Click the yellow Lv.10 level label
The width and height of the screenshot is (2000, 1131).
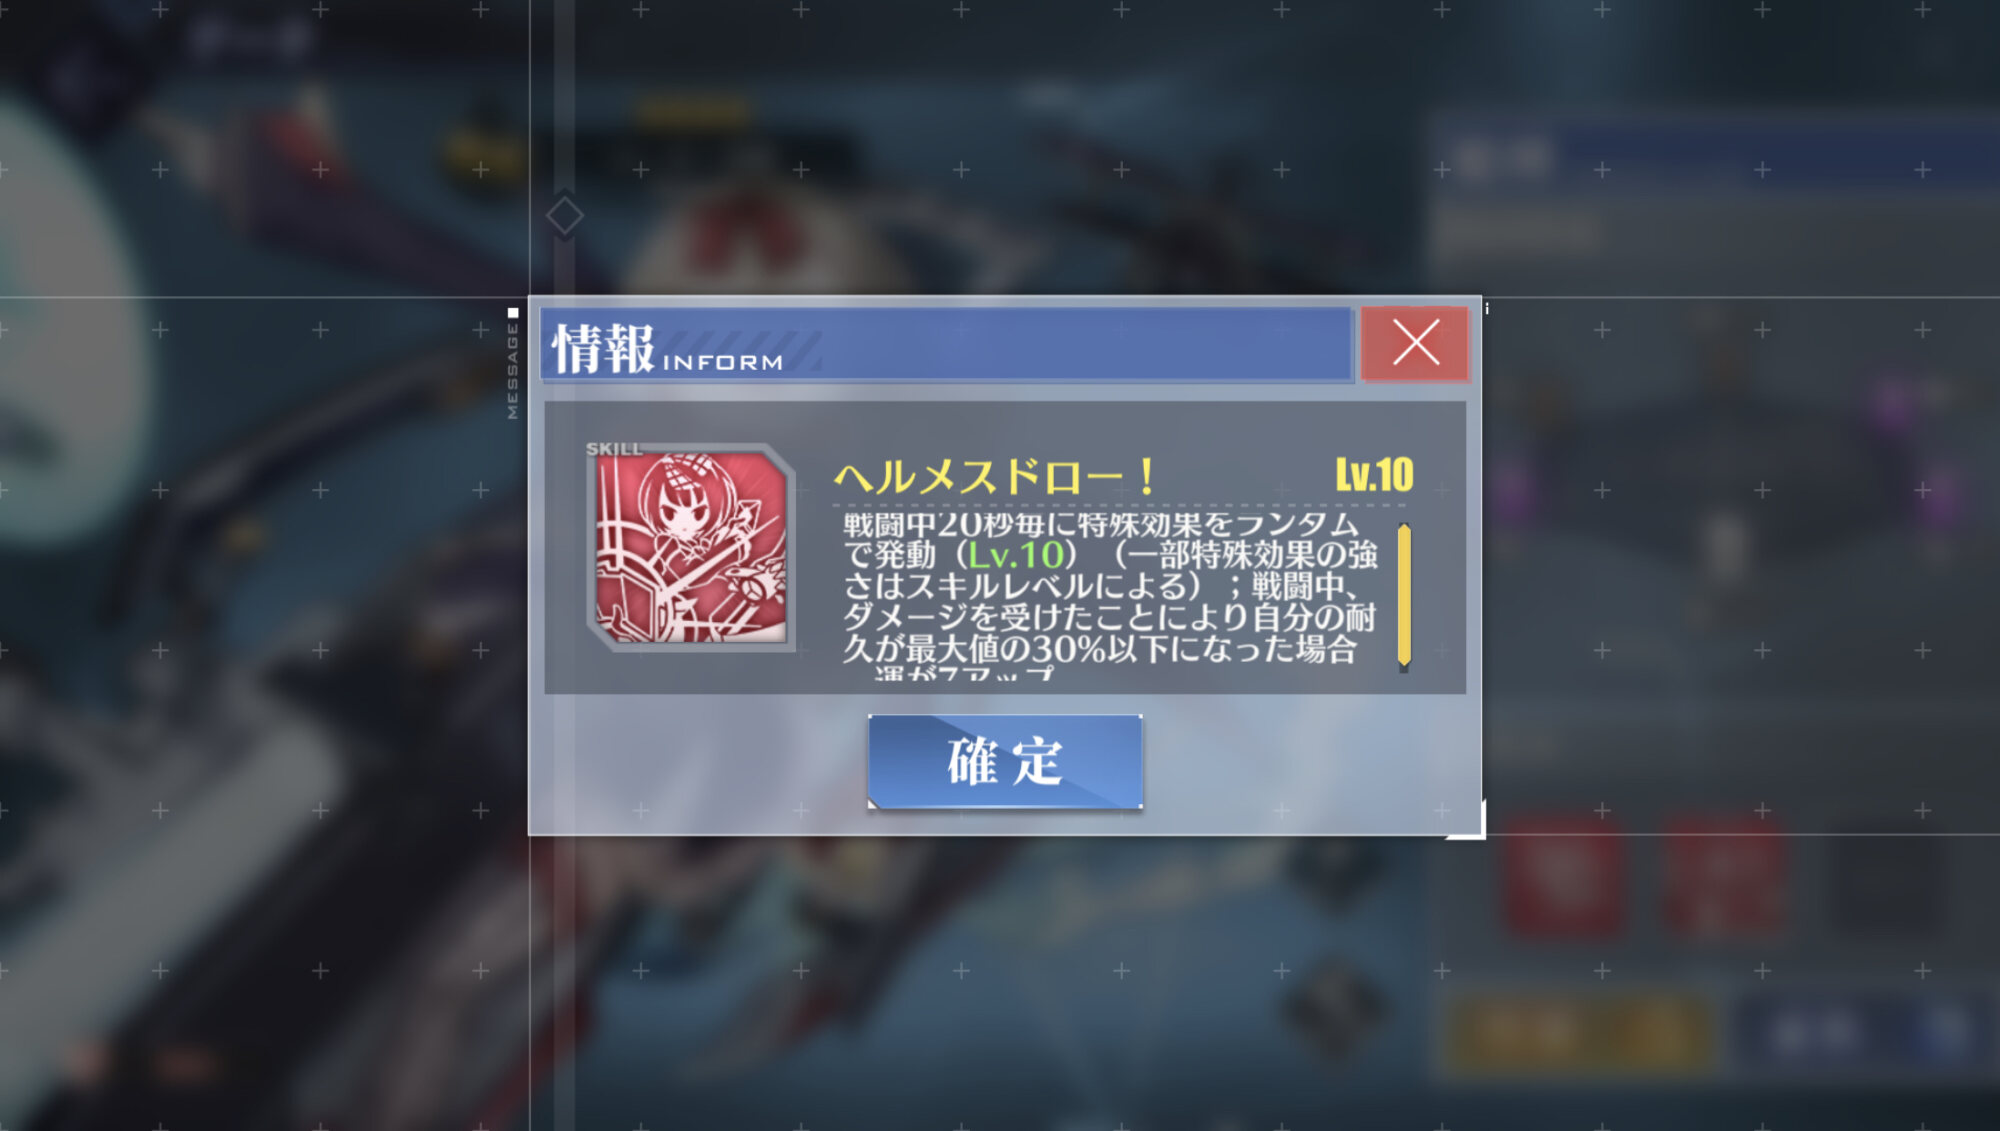point(1374,475)
